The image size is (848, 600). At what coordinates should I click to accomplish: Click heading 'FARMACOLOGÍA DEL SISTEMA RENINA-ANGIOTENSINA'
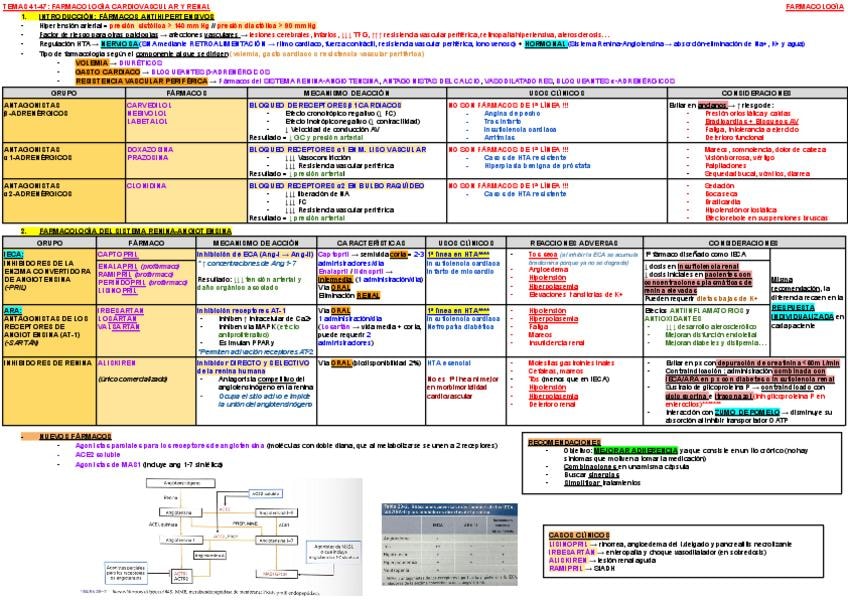pos(135,231)
